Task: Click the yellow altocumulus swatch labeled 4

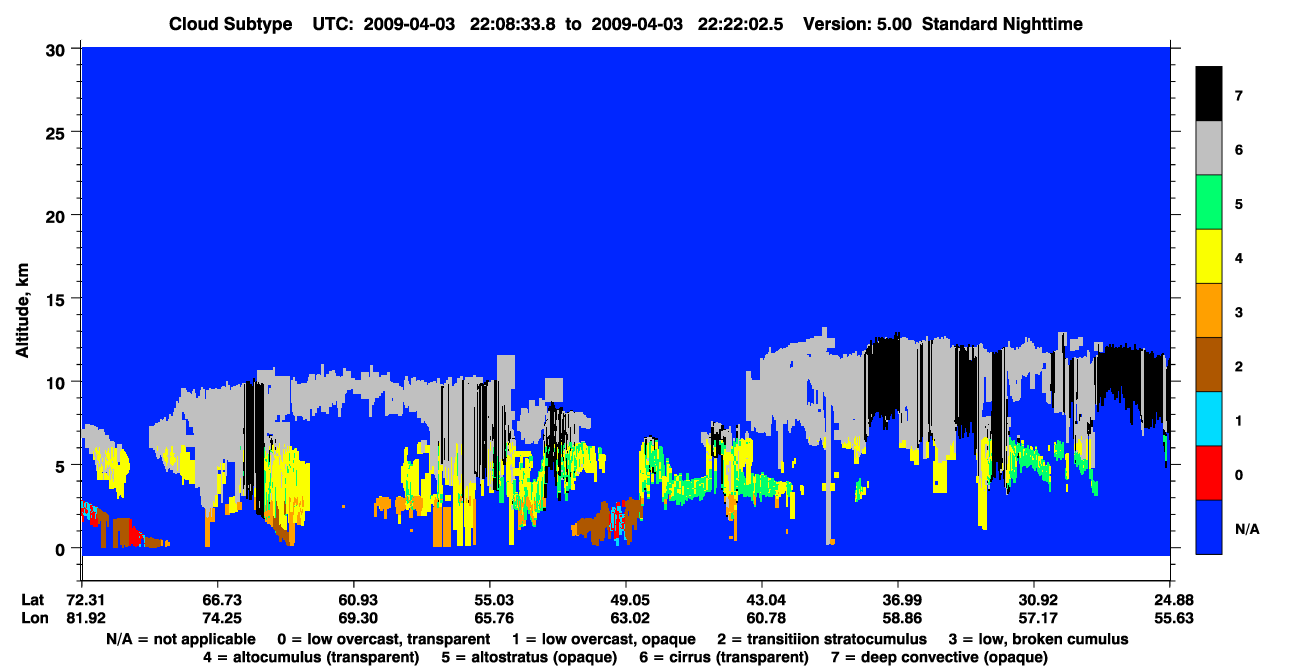Action: click(1209, 256)
